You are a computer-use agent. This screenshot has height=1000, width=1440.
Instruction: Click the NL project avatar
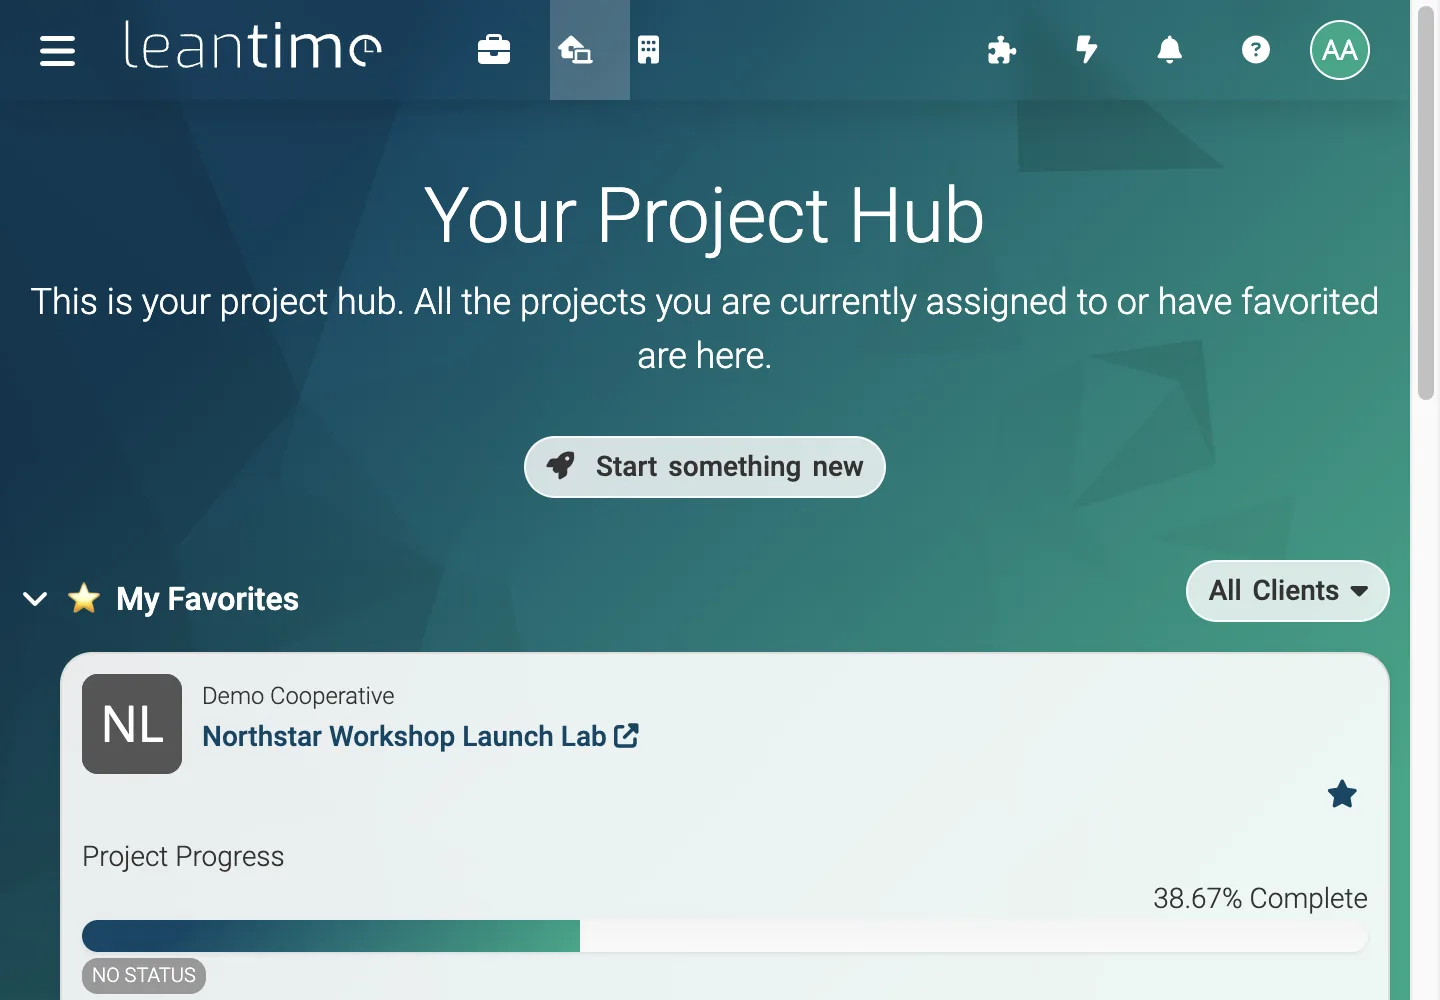(x=132, y=724)
